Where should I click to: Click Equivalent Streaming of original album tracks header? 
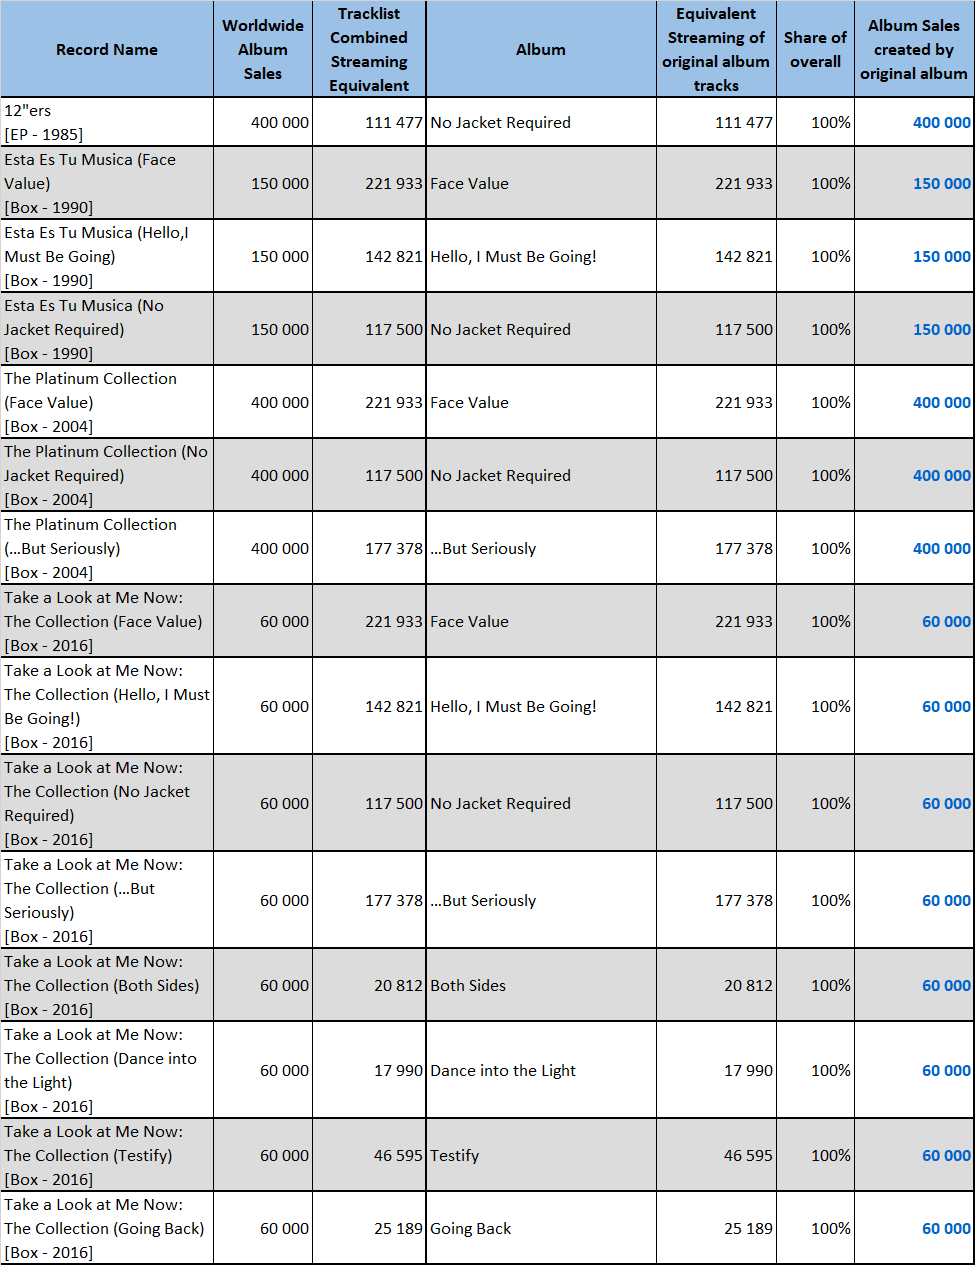click(716, 49)
